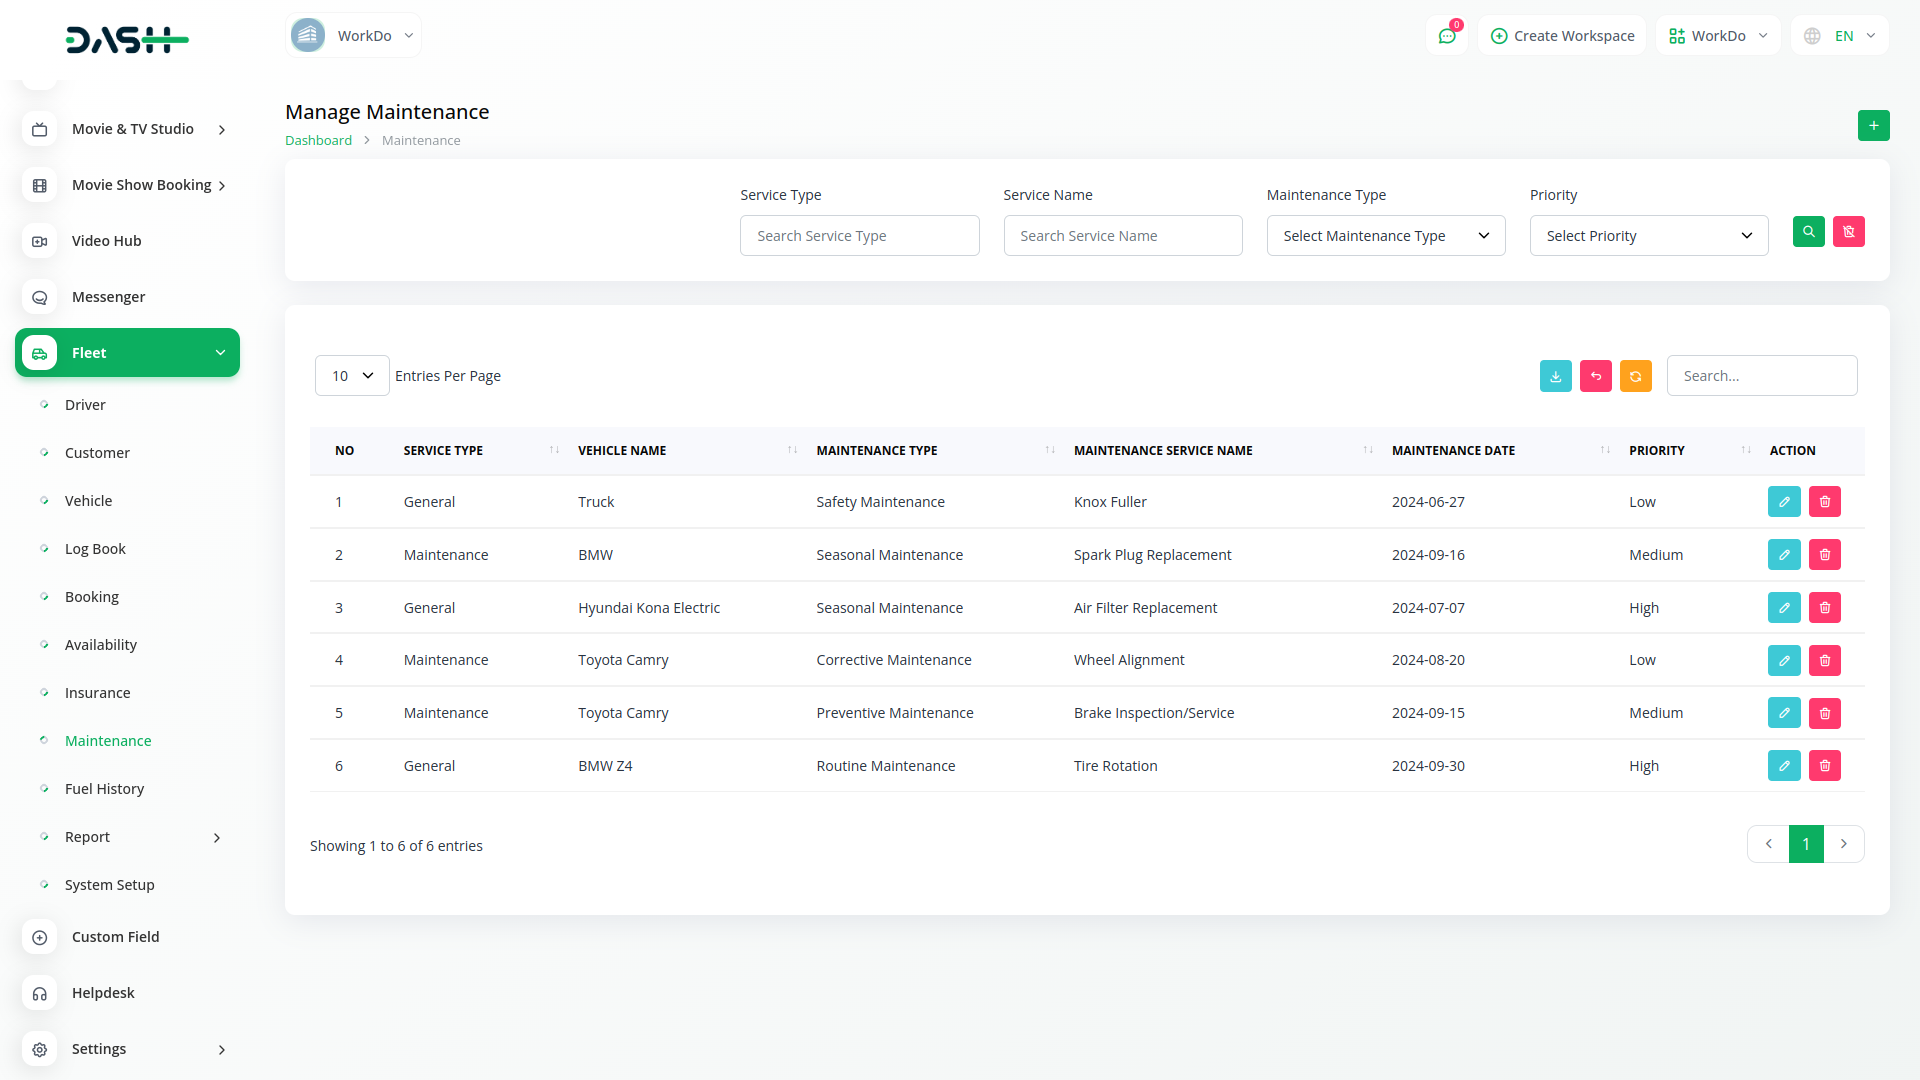The width and height of the screenshot is (1920, 1080).
Task: Edit the Wheel Alignment maintenance entry
Action: coord(1783,660)
